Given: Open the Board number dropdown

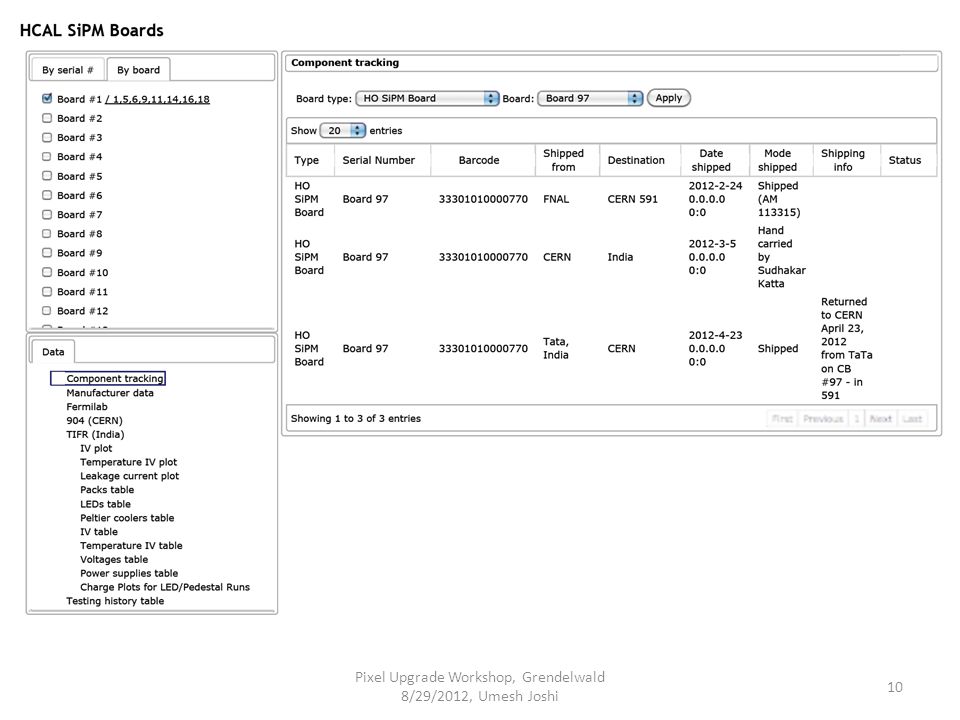Looking at the screenshot, I should [590, 98].
